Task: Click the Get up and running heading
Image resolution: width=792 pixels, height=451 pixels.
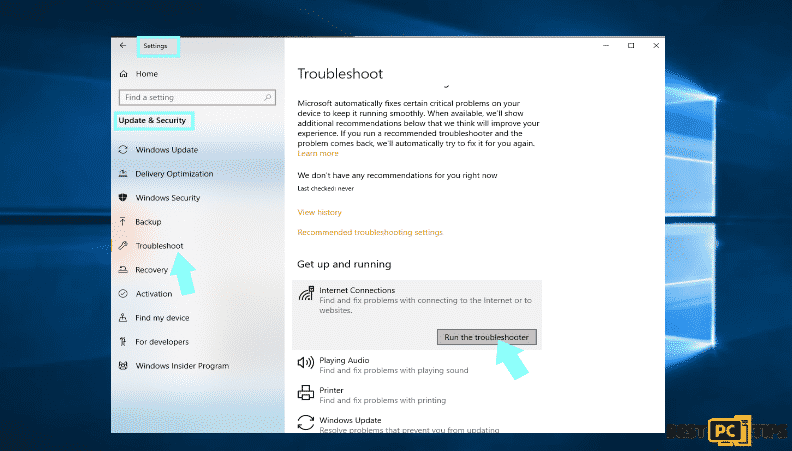Action: tap(344, 264)
